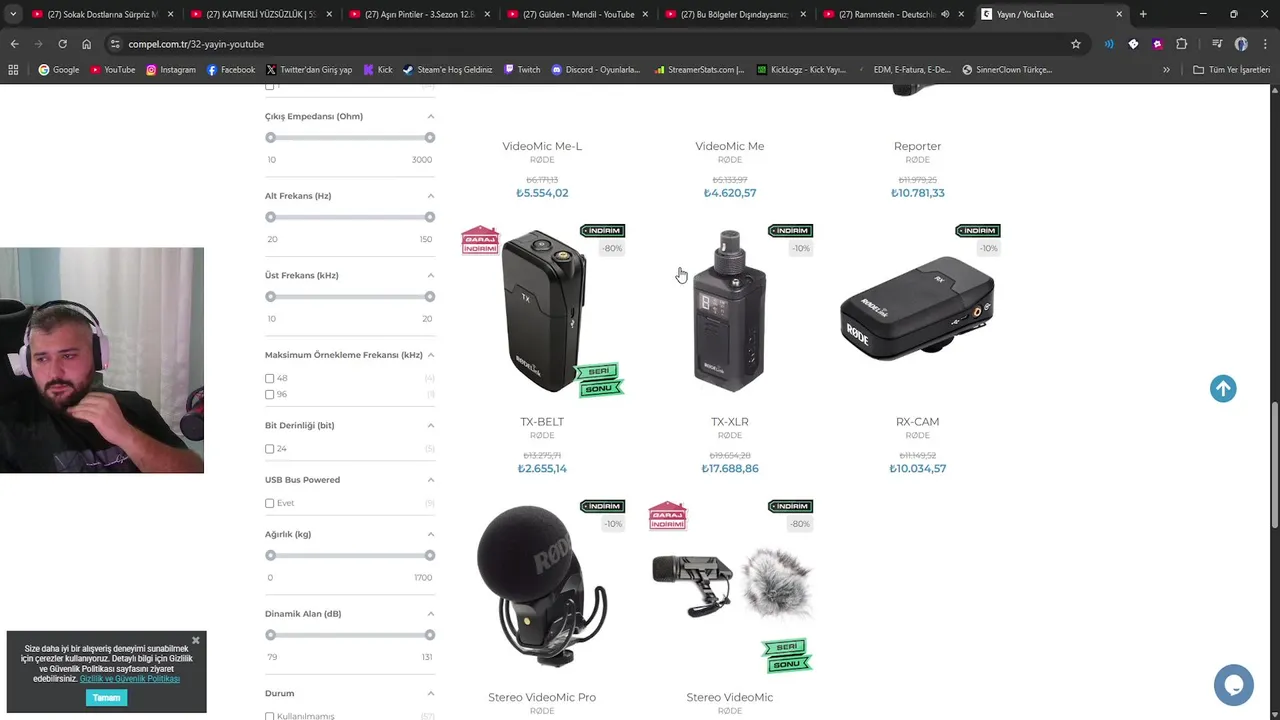Open the Steam'e Hoş Geldiniz bookmark
The height and width of the screenshot is (720, 1280).
coord(448,70)
